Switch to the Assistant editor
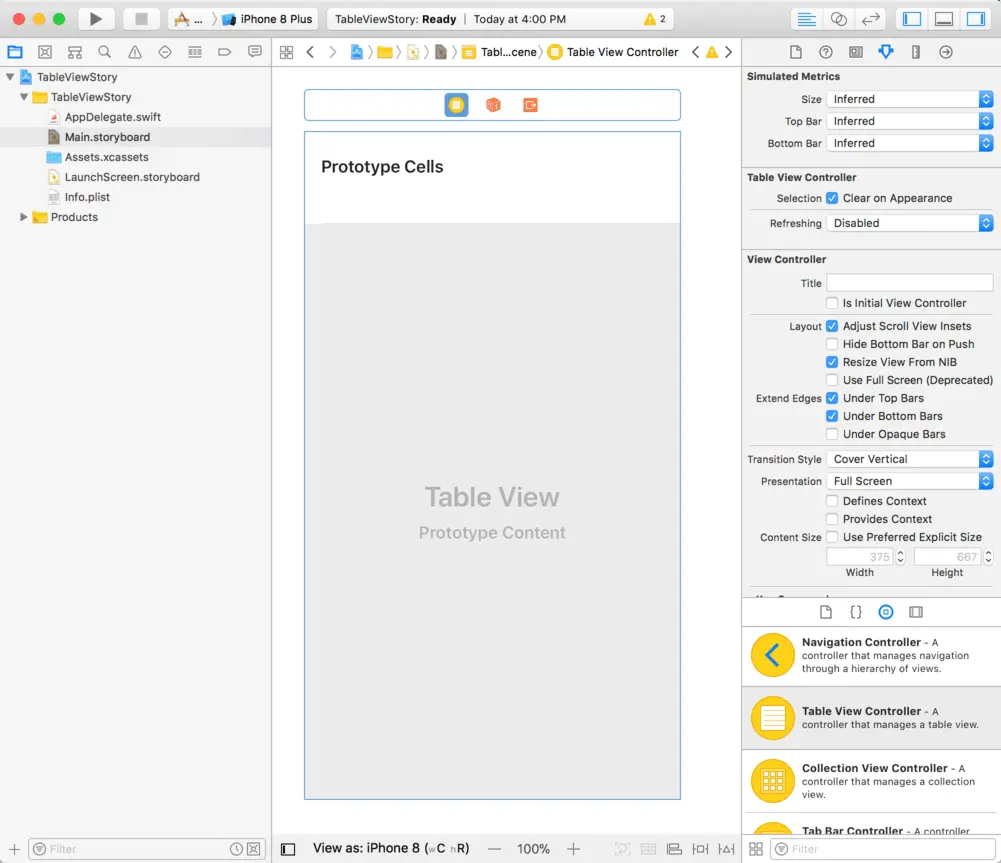The width and height of the screenshot is (1001, 863). click(839, 19)
